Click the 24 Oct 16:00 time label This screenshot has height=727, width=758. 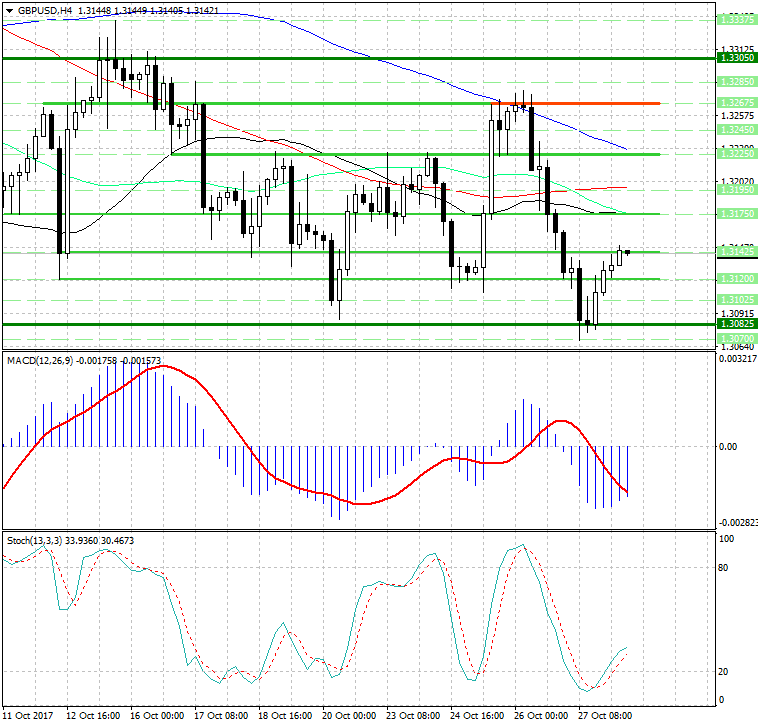click(477, 716)
